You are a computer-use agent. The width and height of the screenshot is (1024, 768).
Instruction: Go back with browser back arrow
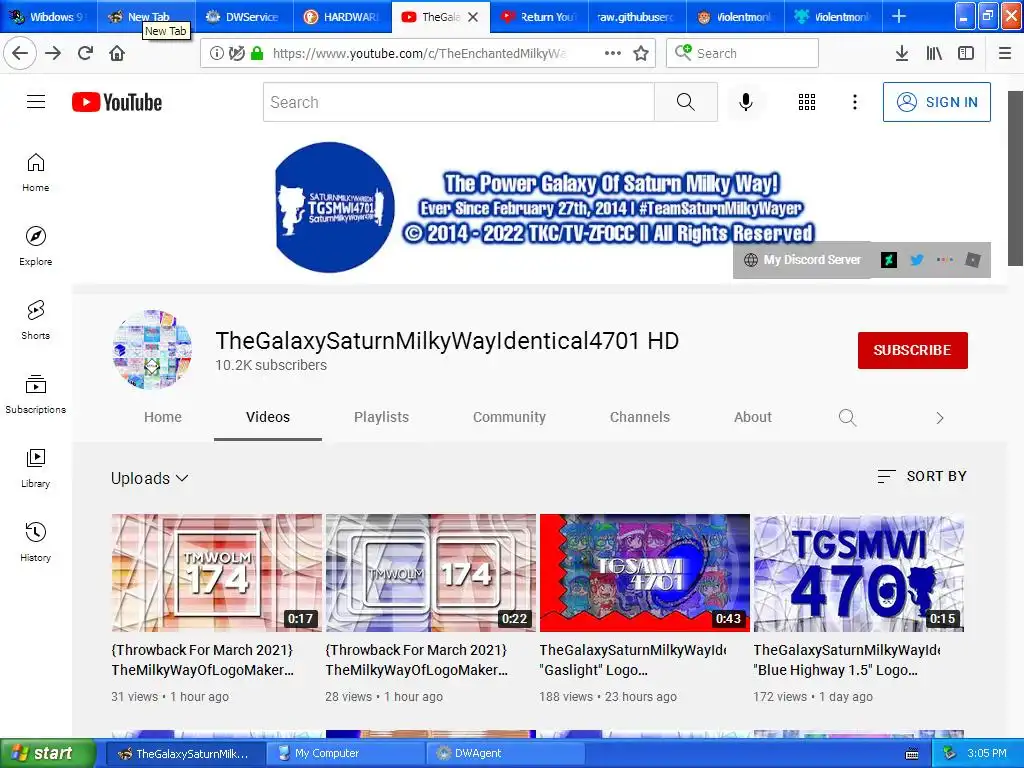[20, 53]
